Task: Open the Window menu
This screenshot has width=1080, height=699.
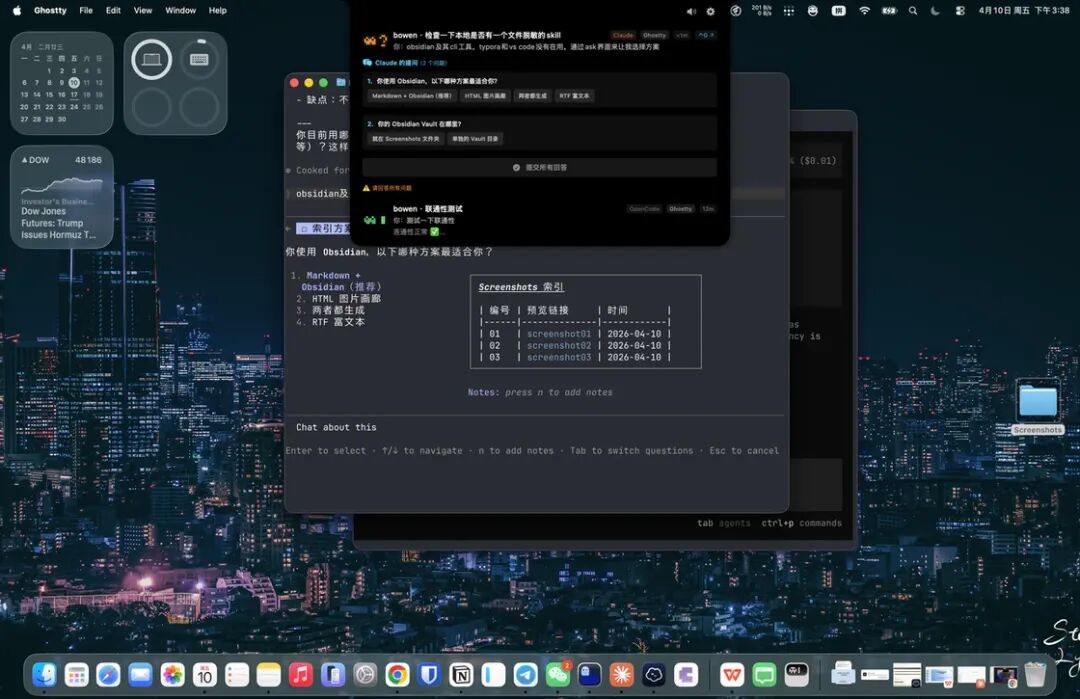Action: [180, 10]
